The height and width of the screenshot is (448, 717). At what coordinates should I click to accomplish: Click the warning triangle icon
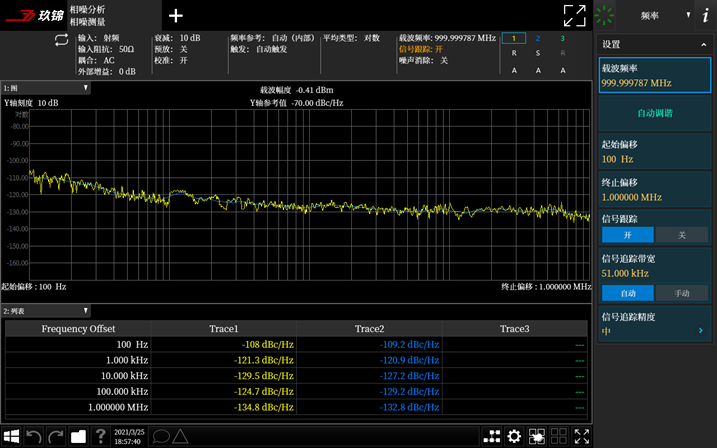[180, 436]
